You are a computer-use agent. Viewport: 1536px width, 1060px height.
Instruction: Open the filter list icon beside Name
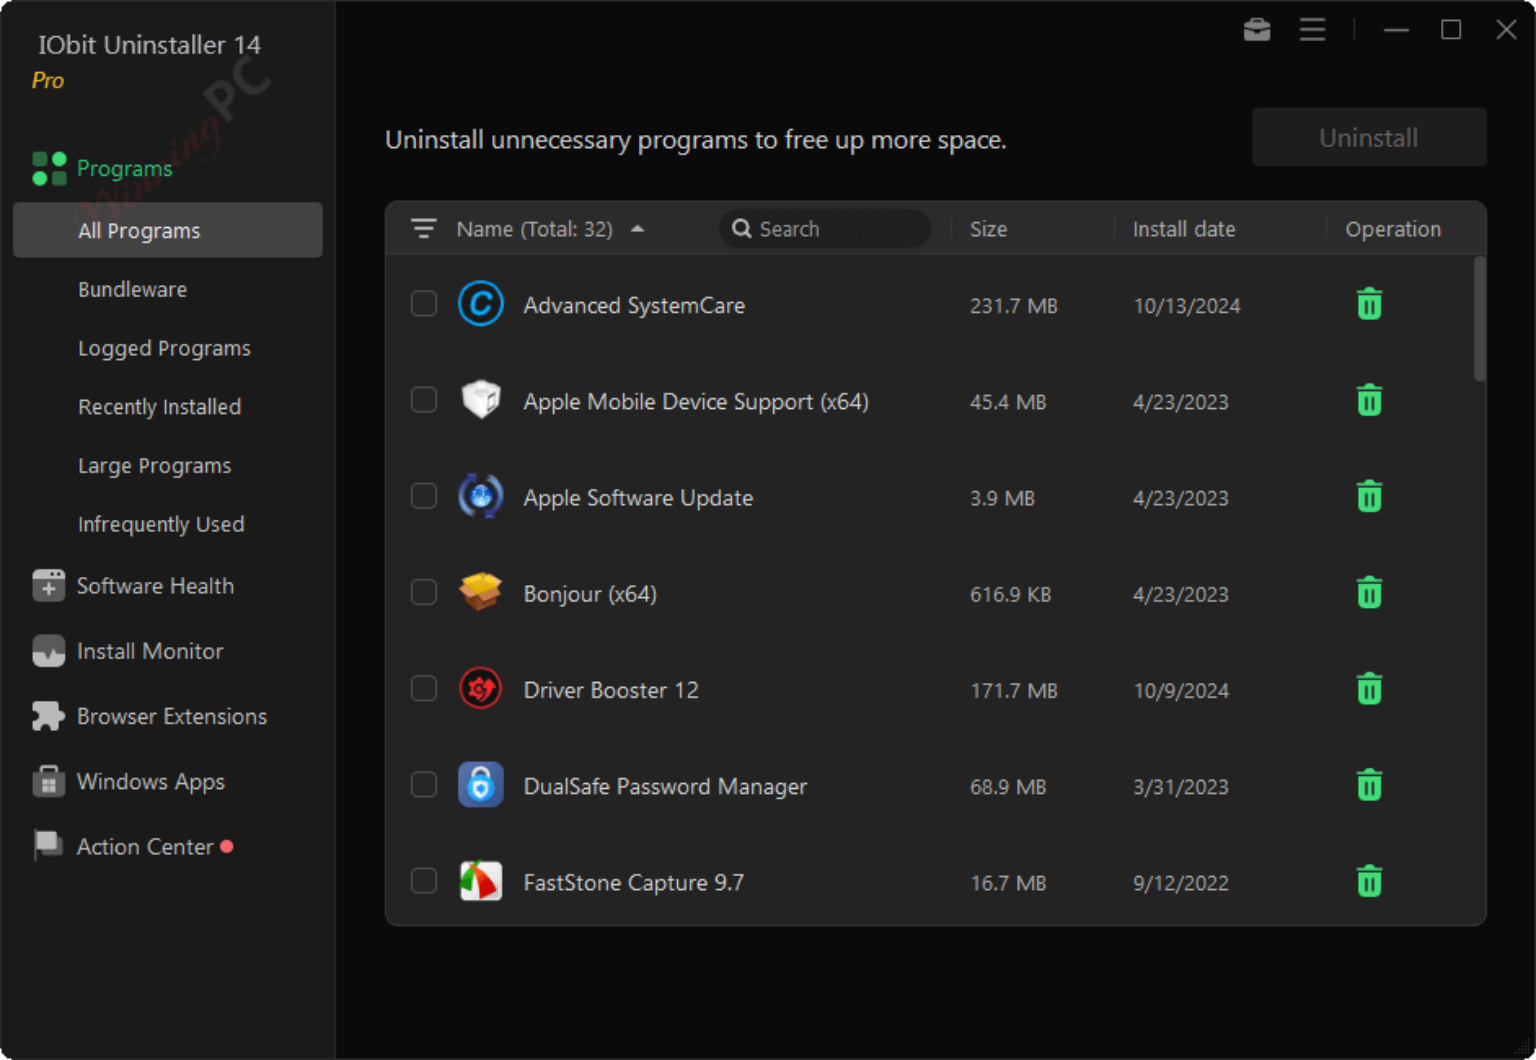click(424, 229)
